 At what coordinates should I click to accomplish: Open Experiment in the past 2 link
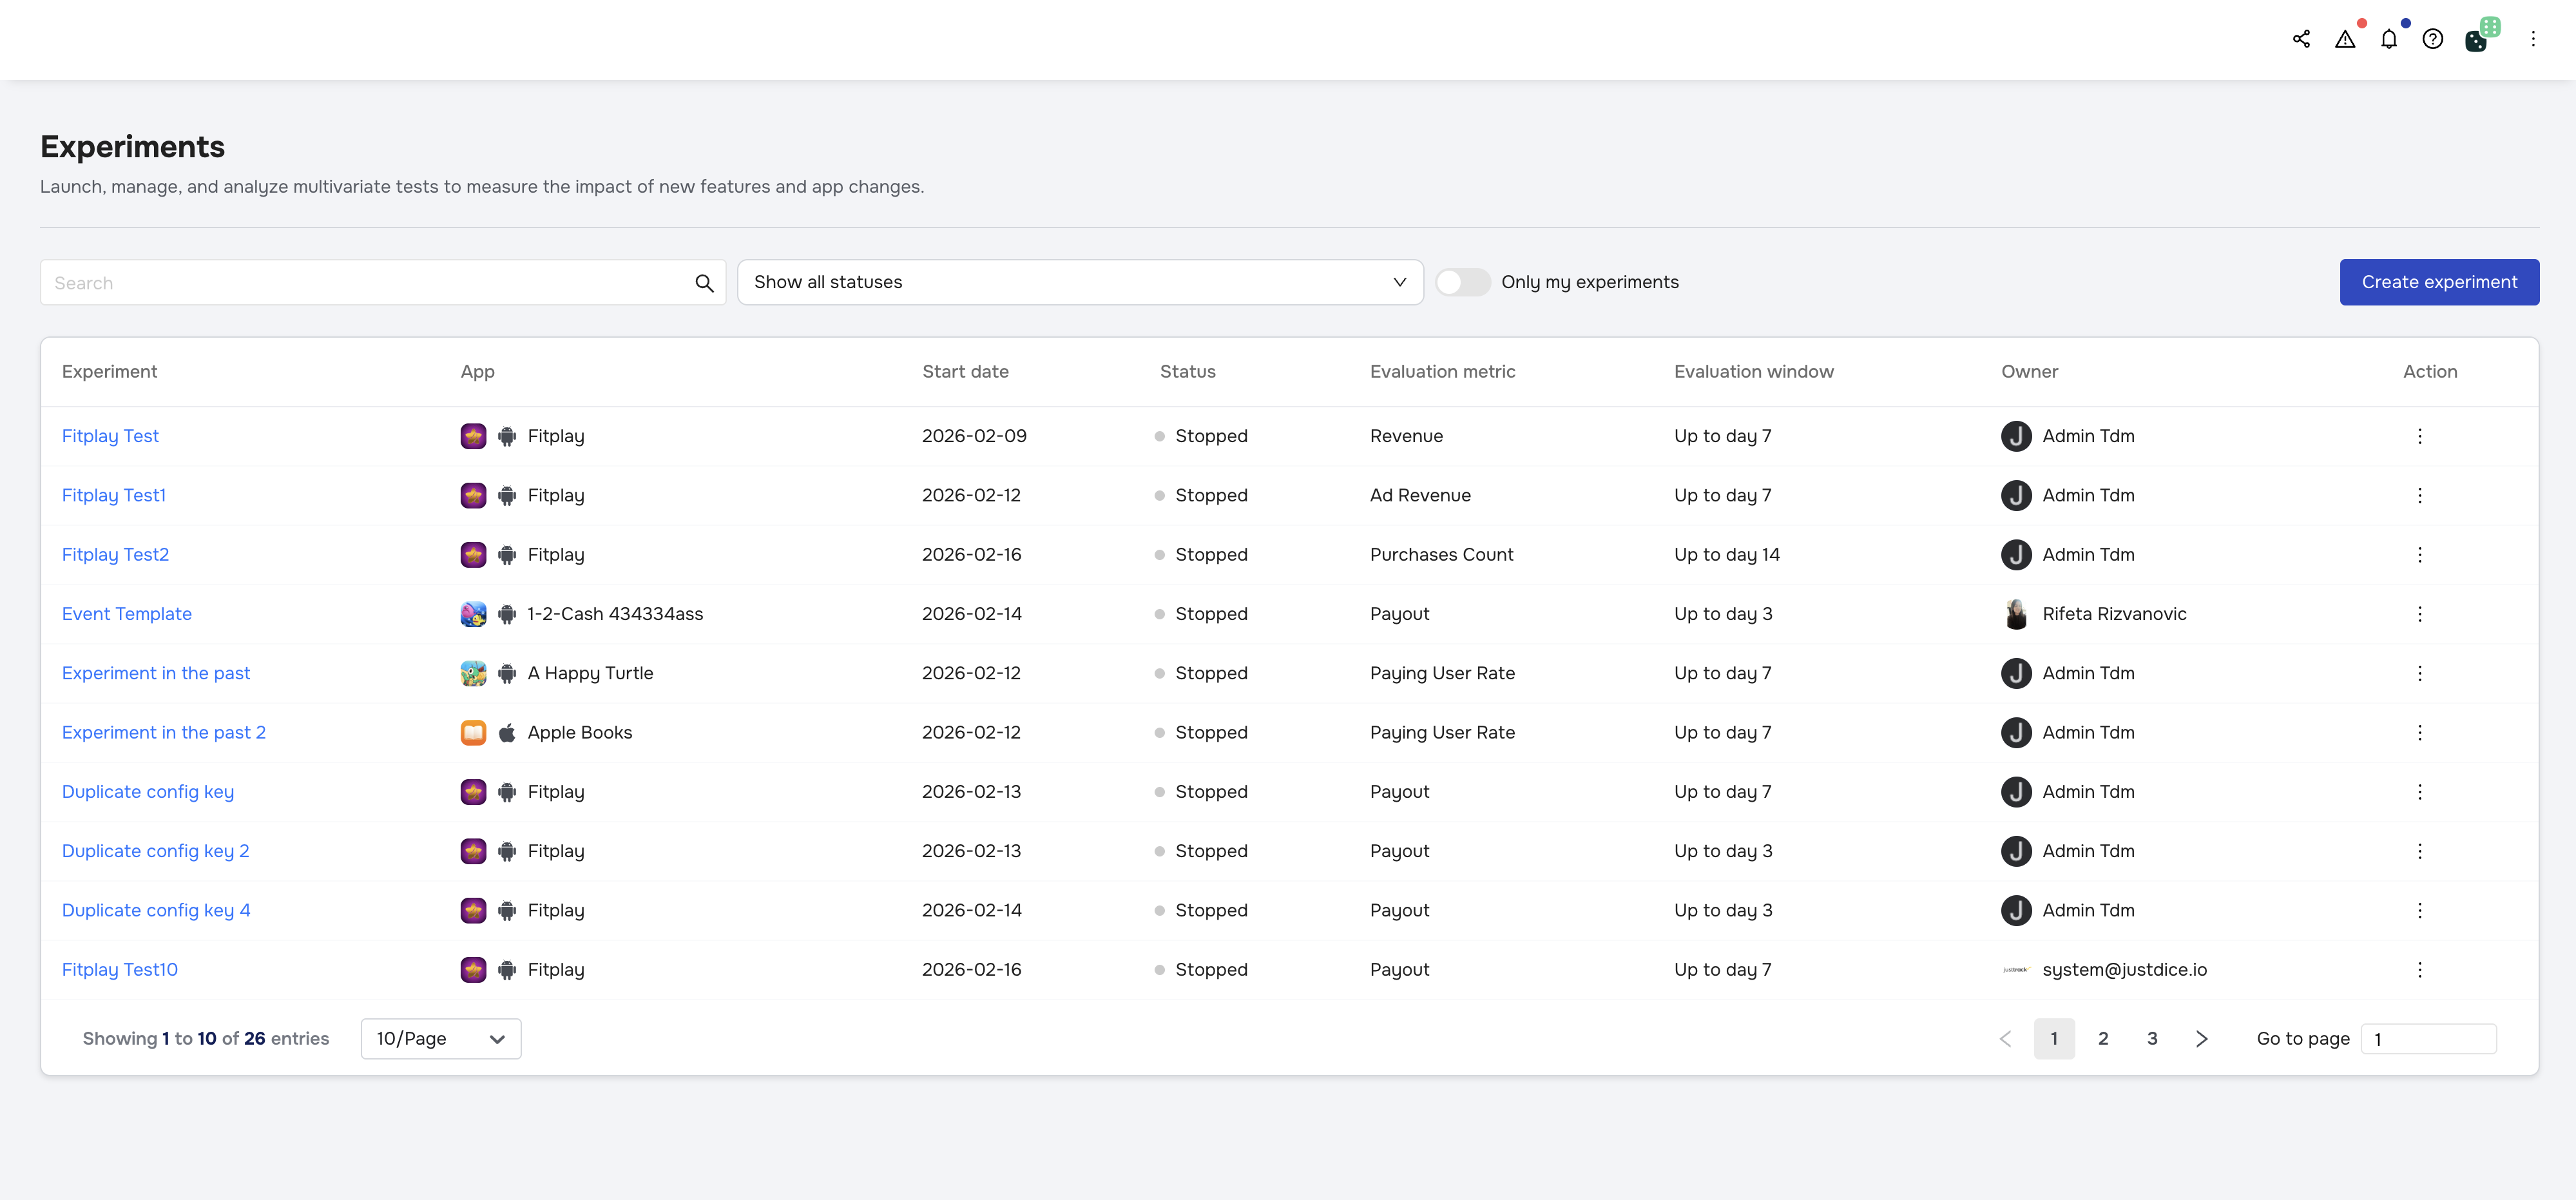point(164,732)
